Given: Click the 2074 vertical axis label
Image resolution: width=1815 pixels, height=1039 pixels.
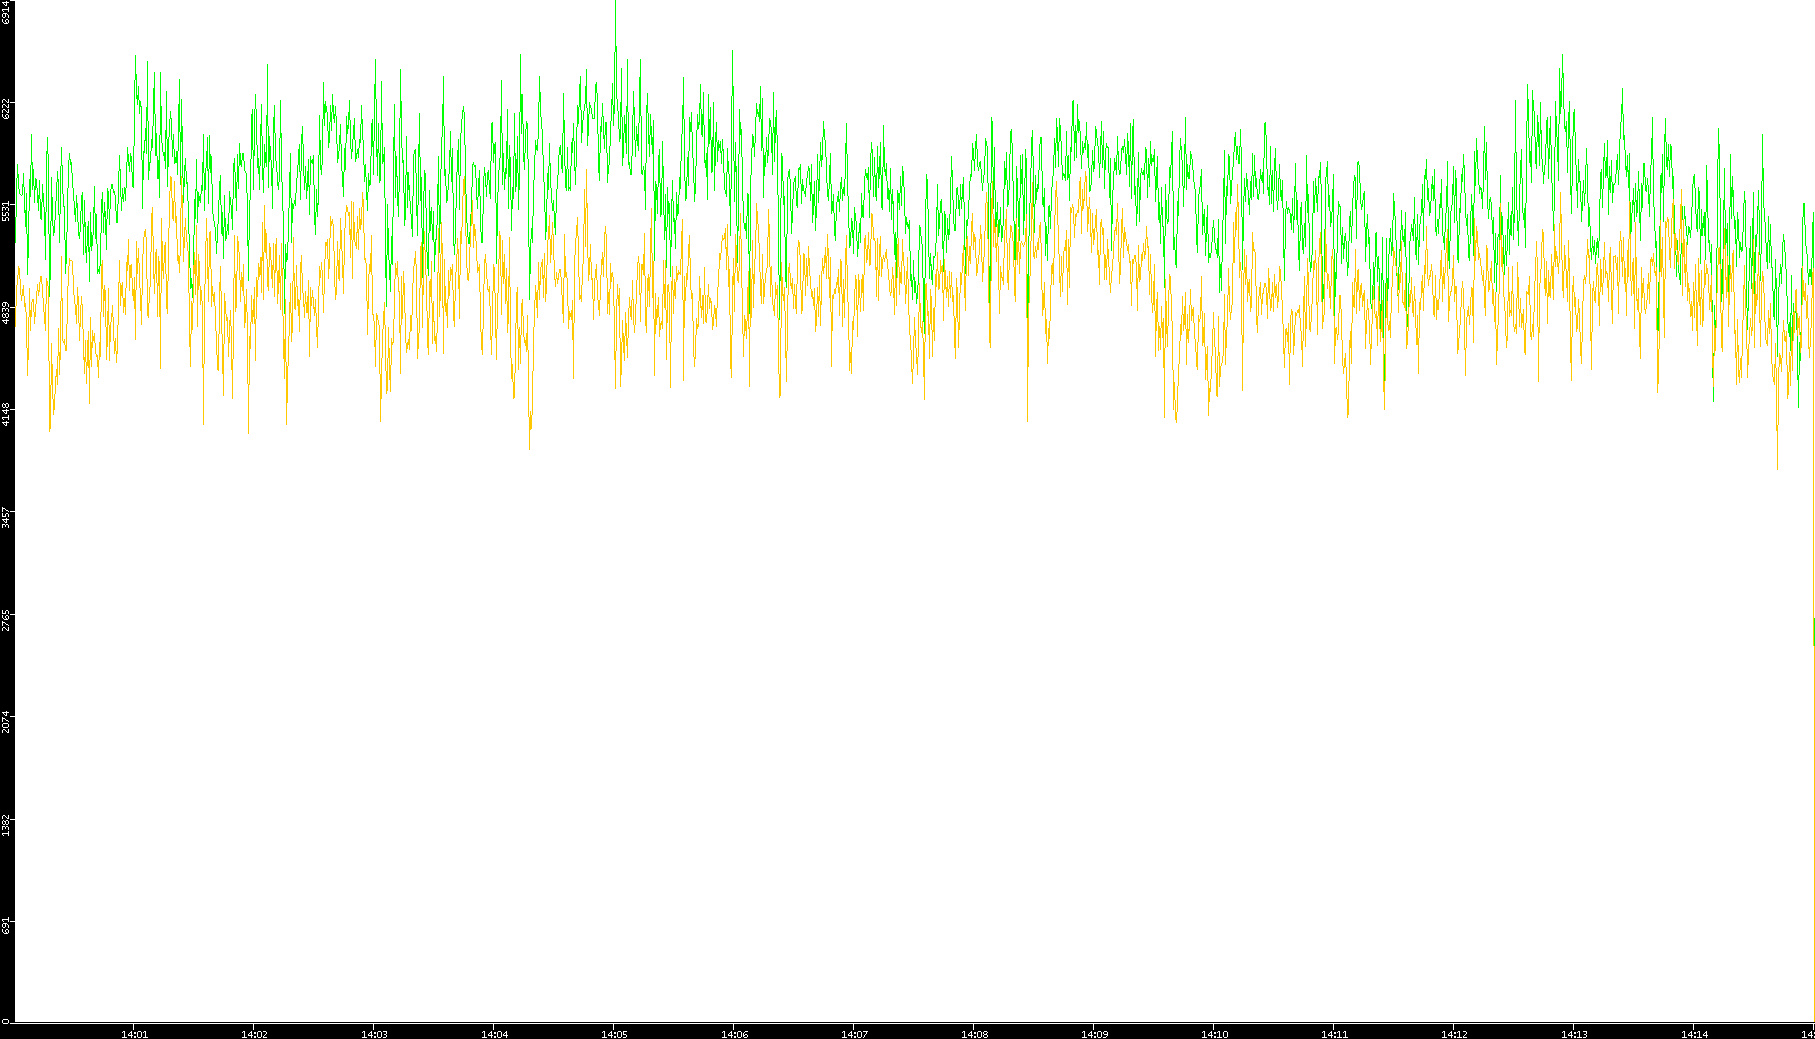Looking at the screenshot, I should (x=7, y=722).
